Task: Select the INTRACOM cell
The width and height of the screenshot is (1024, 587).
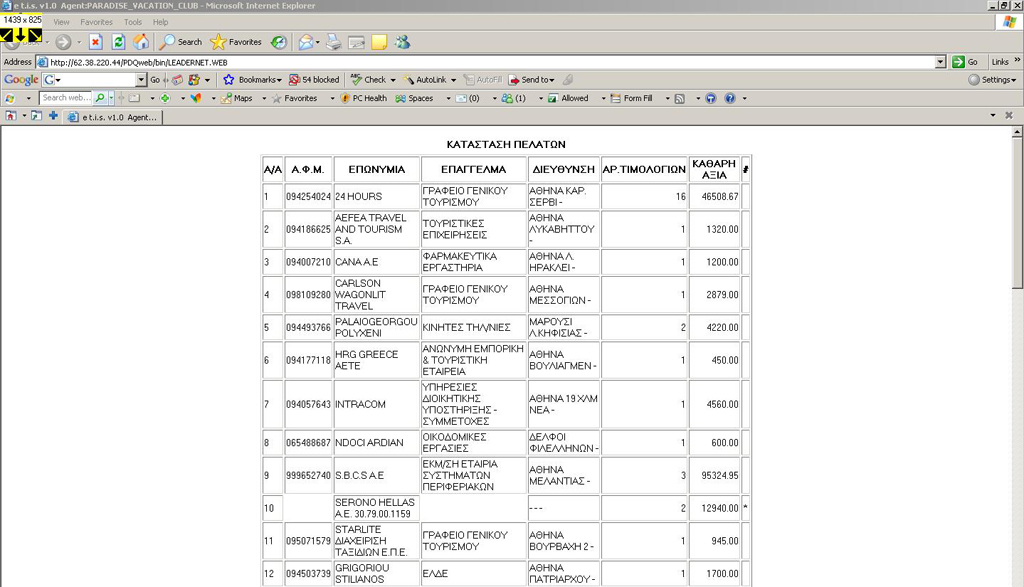Action: pos(376,404)
